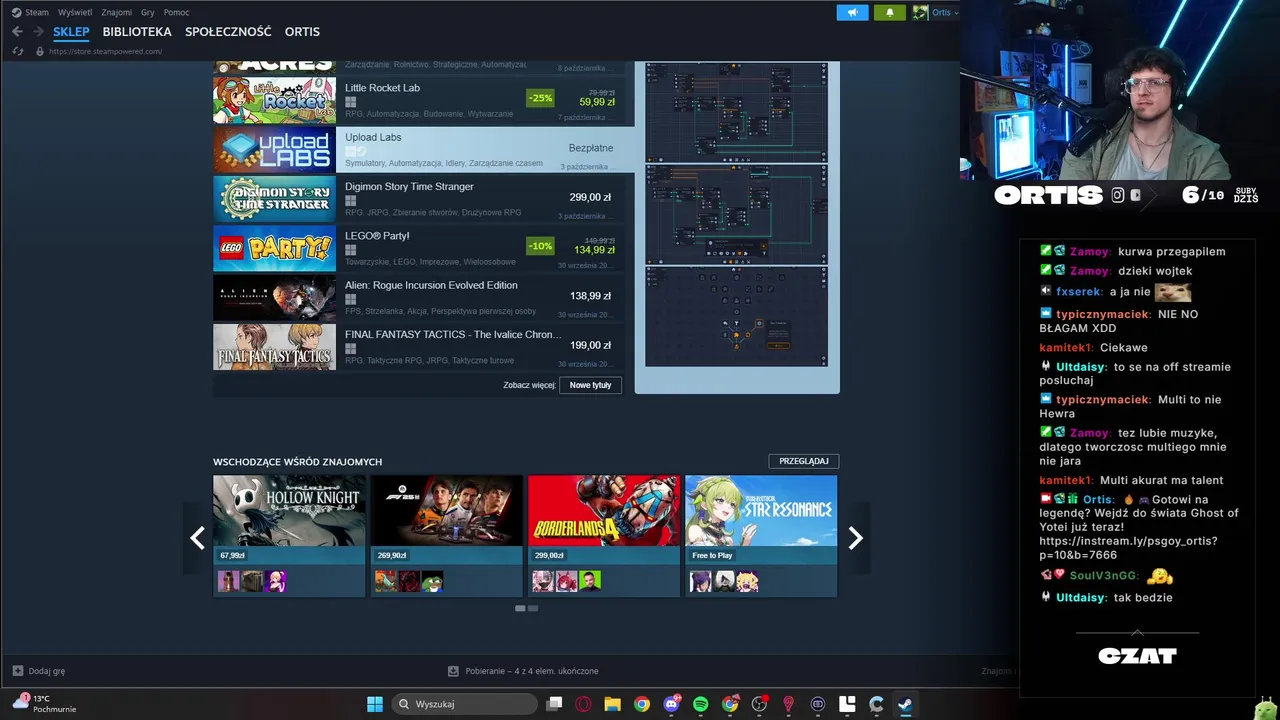The image size is (1280, 720).
Task: Open Task View in the taskbar
Action: (554, 704)
